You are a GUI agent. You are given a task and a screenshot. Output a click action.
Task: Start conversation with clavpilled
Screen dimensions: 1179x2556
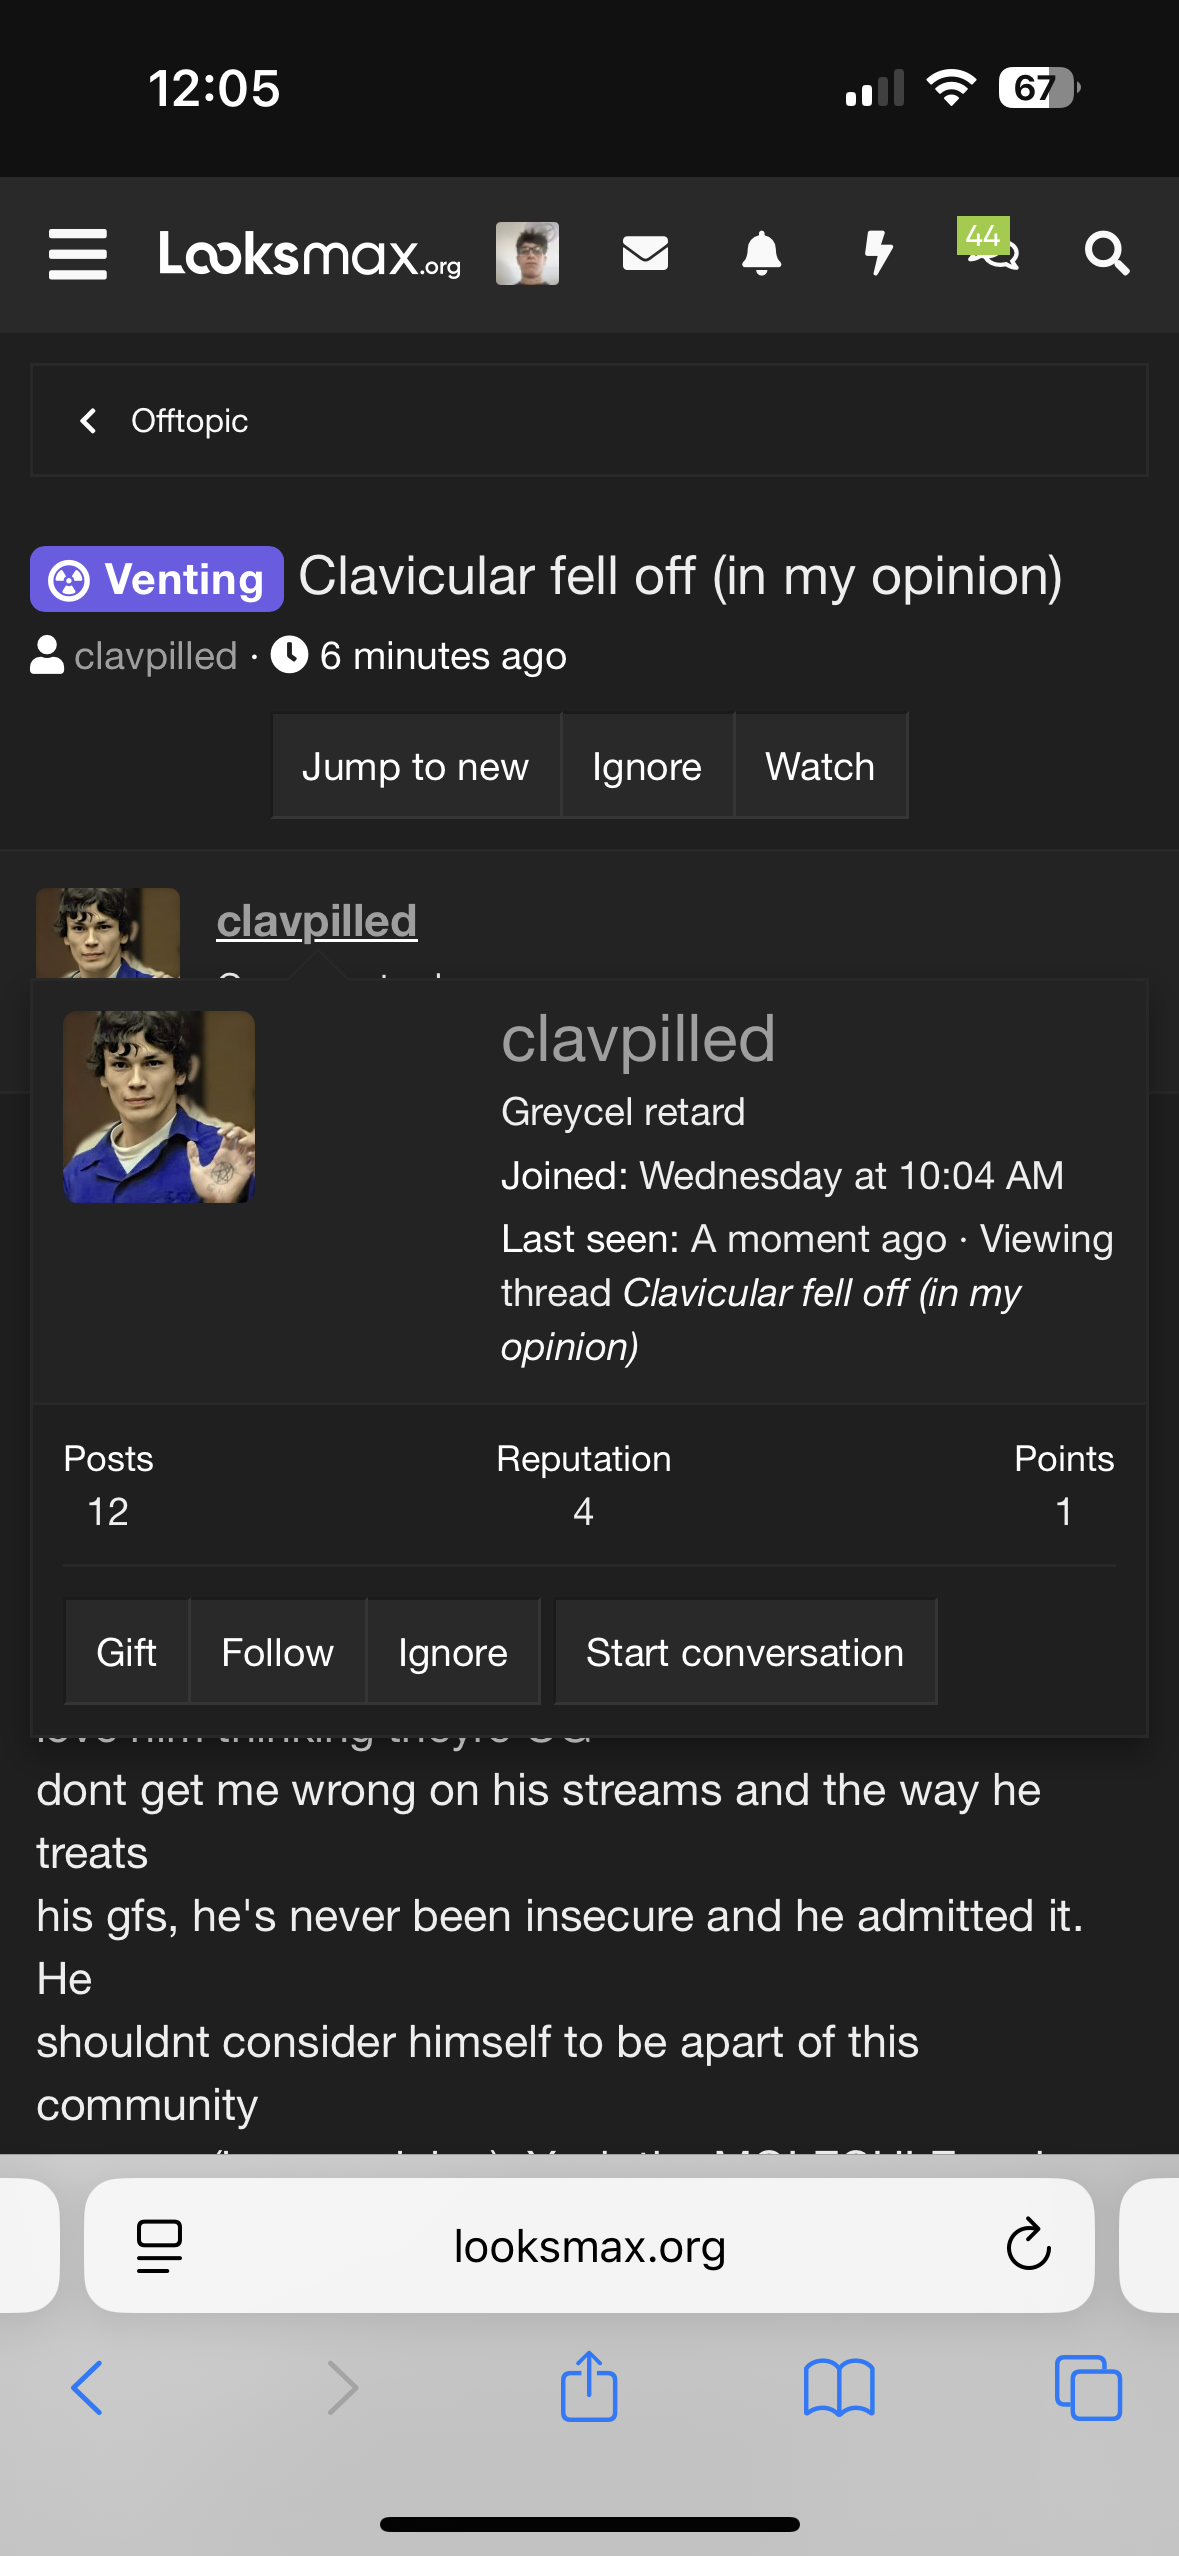[x=745, y=1653]
